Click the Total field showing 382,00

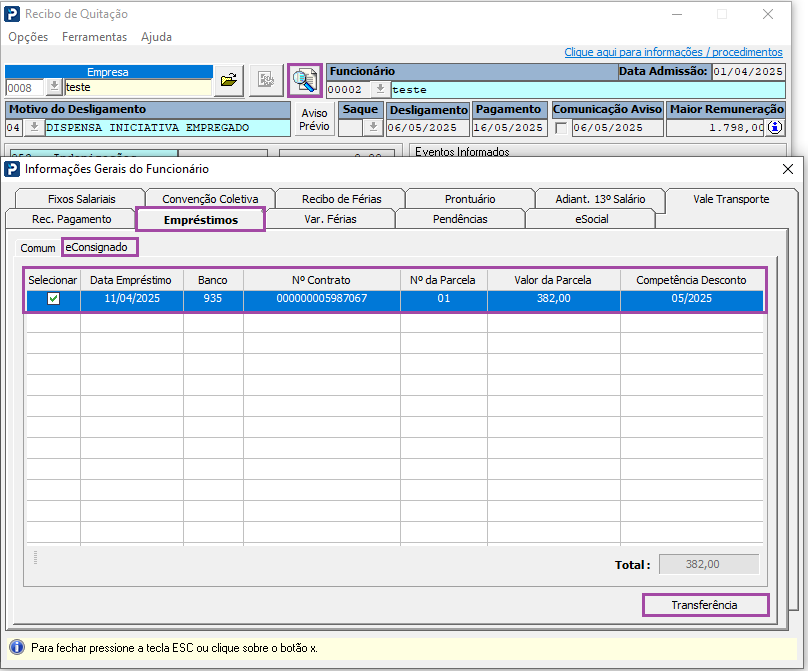coord(709,564)
